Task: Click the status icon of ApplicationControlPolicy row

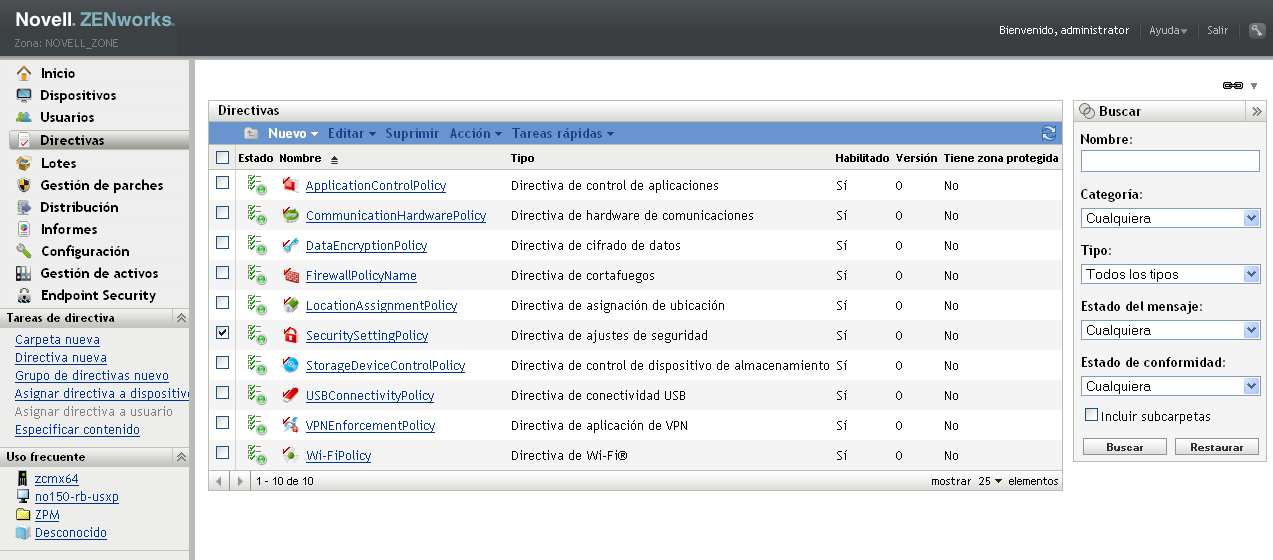Action: coord(257,186)
